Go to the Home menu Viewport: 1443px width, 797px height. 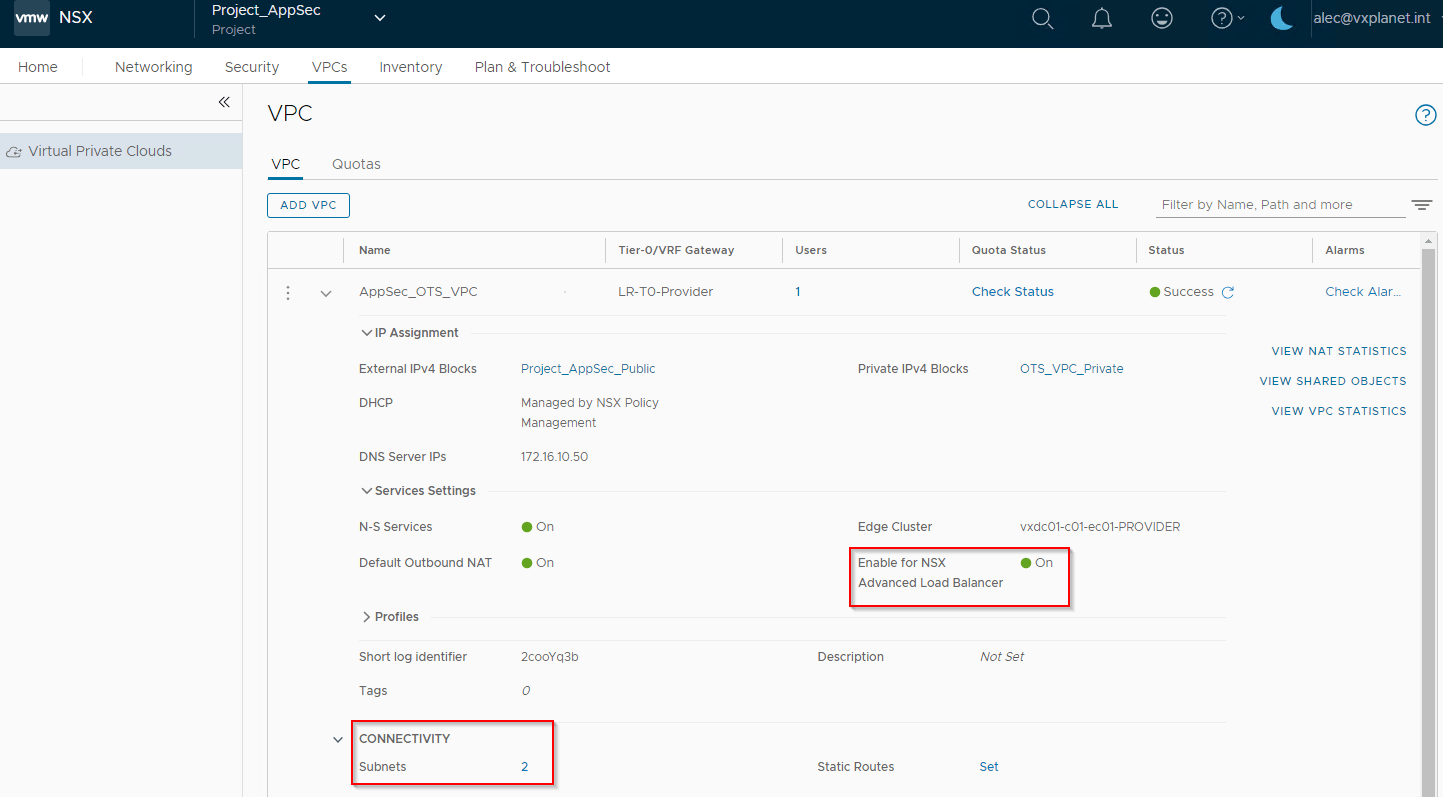click(x=38, y=67)
